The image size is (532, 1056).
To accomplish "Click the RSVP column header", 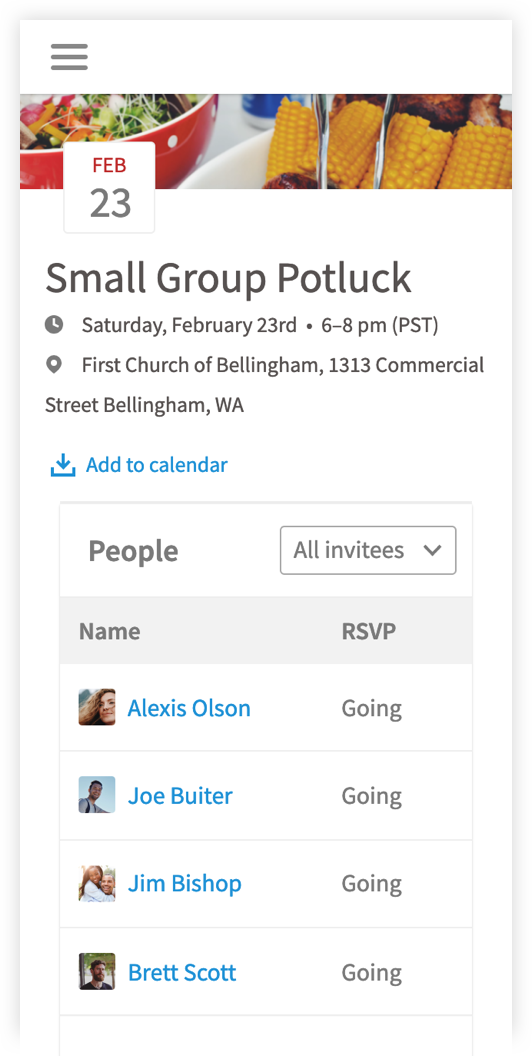I will tap(369, 631).
